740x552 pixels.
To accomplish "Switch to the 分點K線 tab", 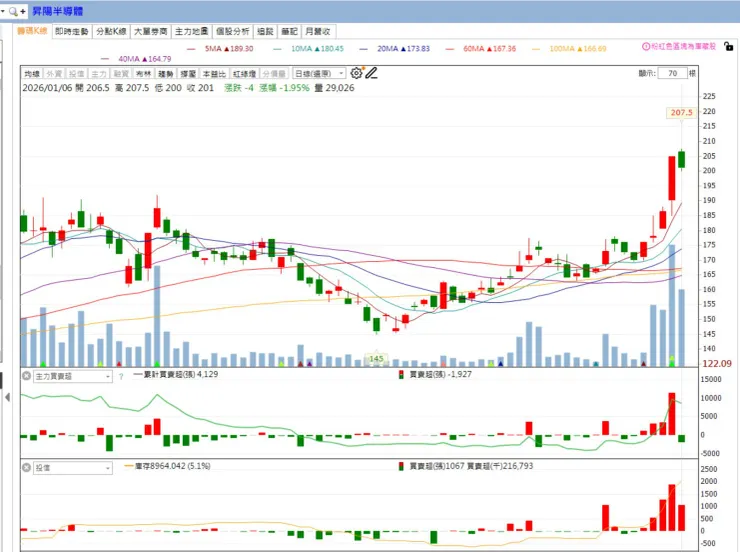I will click(x=111, y=31).
